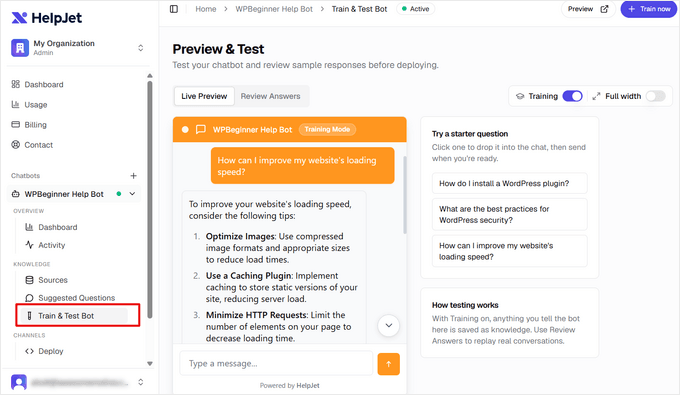Add a new chatbot with plus icon
This screenshot has width=680, height=395.
(x=134, y=176)
